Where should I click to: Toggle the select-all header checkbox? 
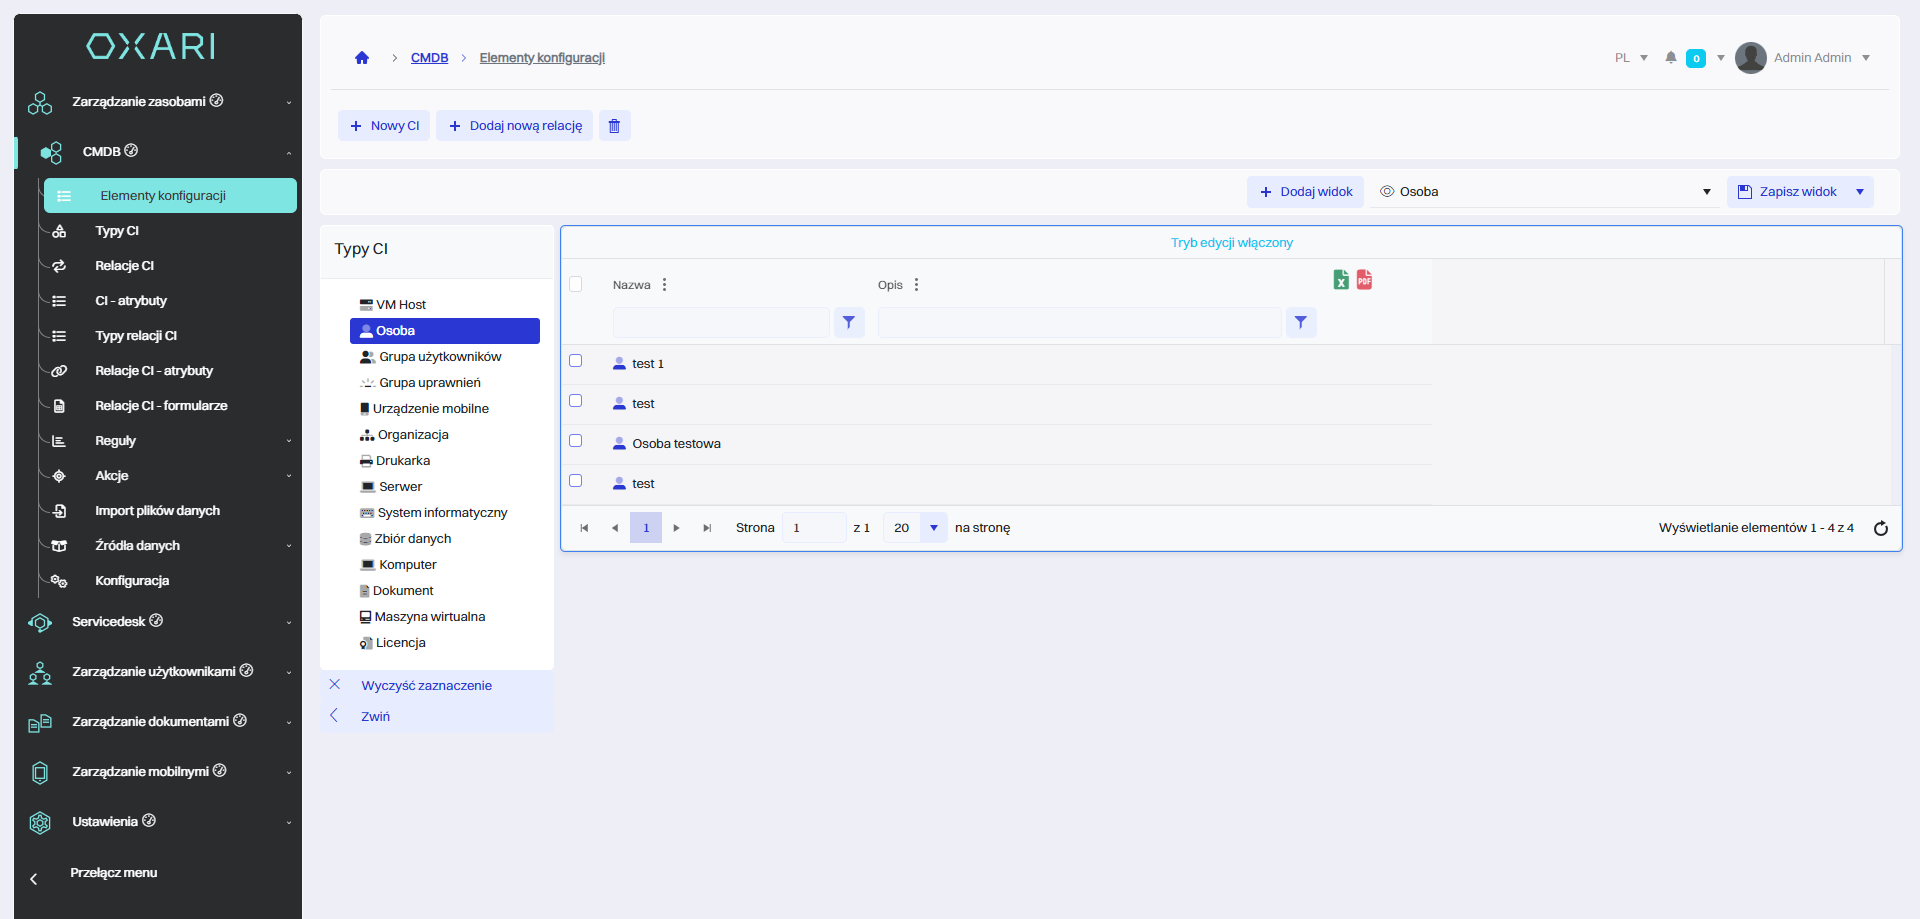(576, 284)
